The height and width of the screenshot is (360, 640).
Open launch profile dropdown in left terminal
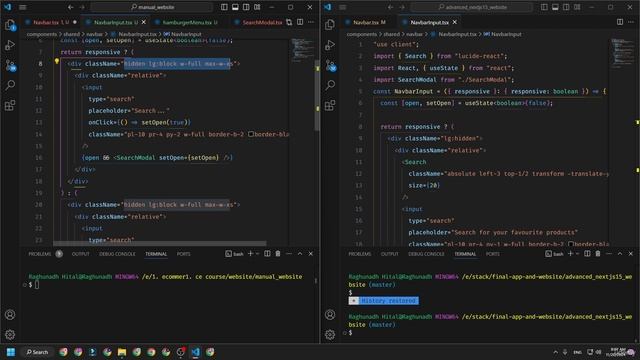[257, 254]
